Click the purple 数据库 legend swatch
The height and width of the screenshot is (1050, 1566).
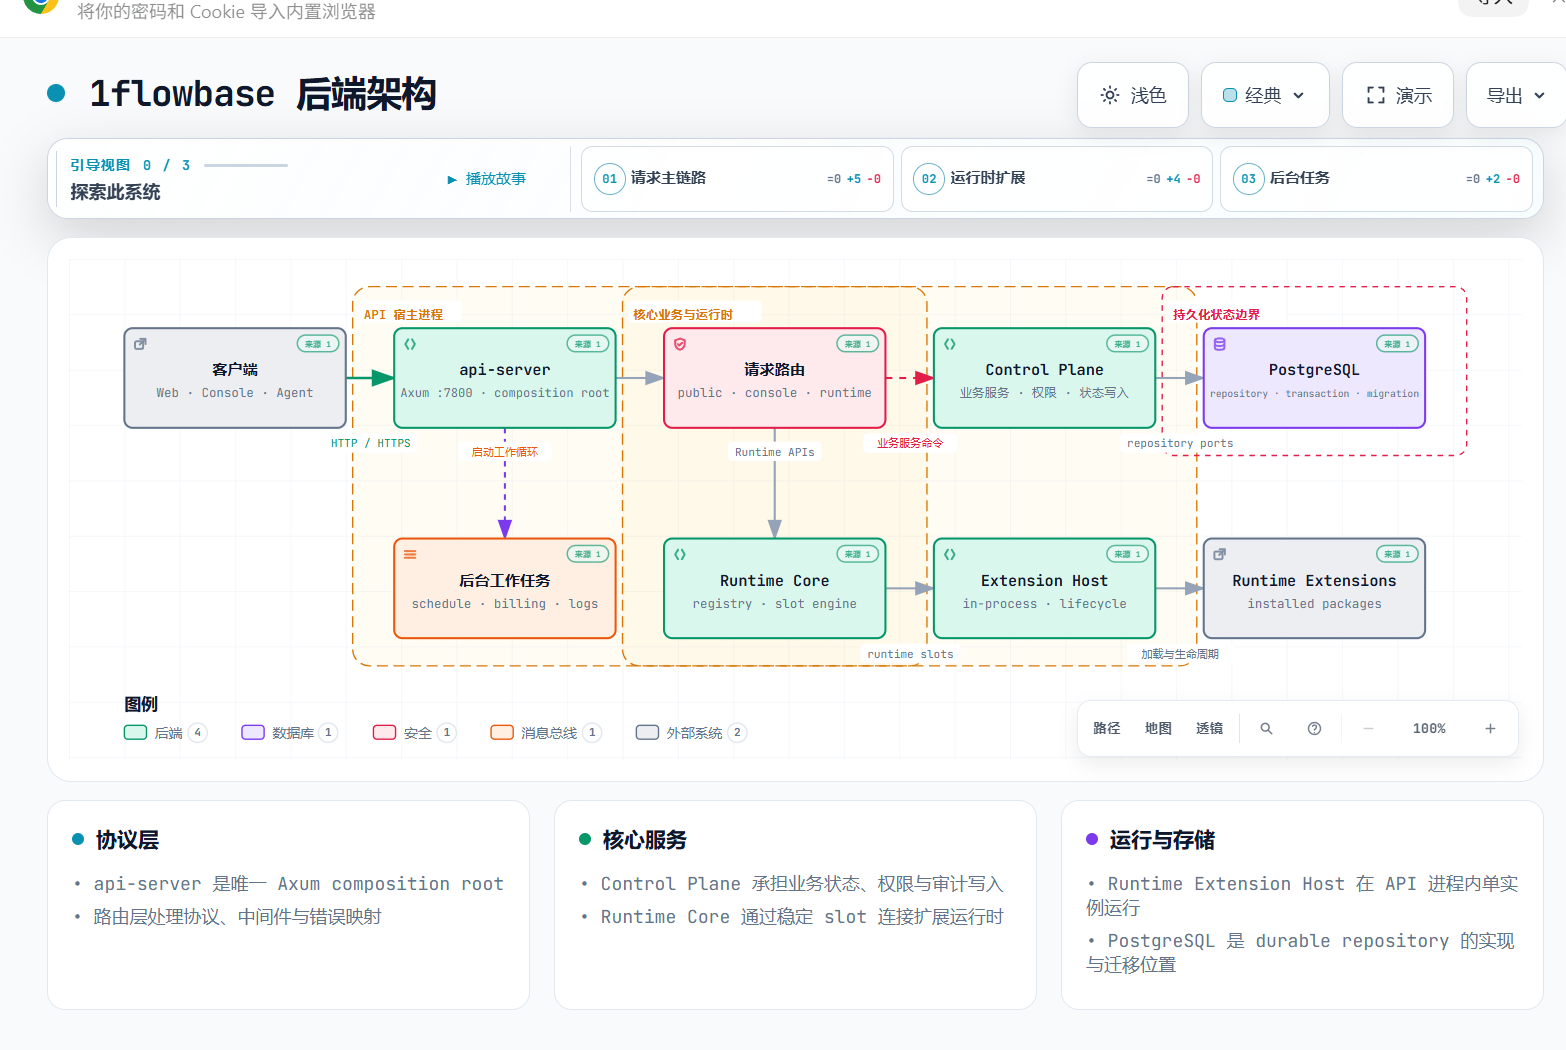(253, 733)
